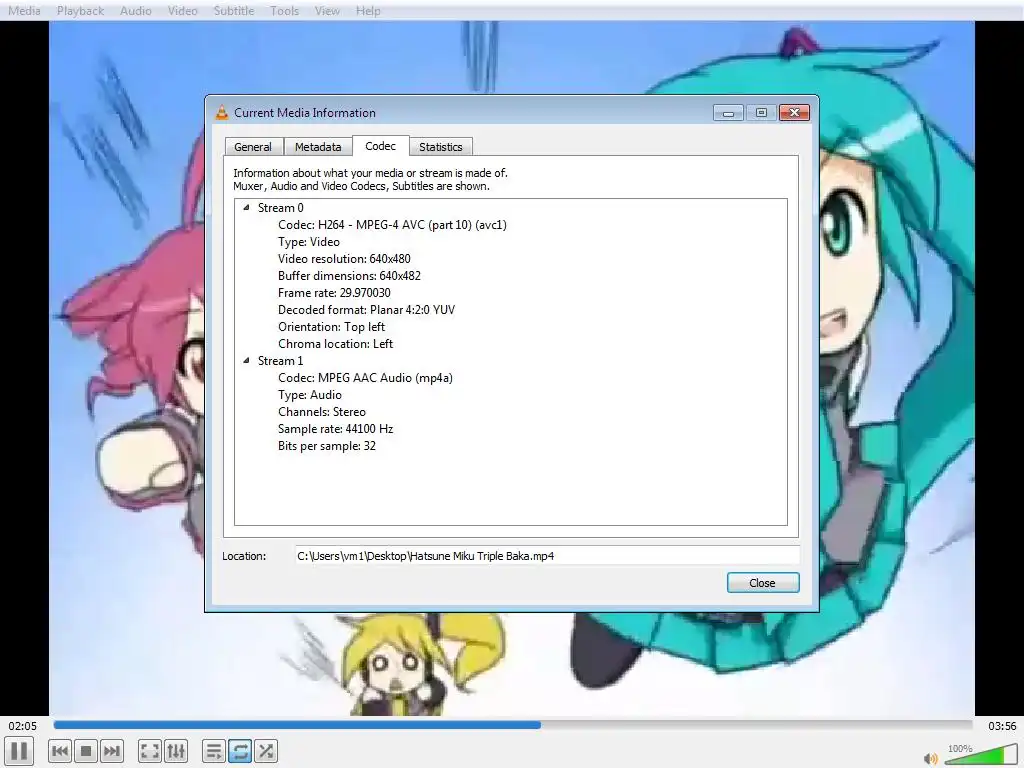This screenshot has height=768, width=1024.
Task: Open the Help menu
Action: [x=368, y=10]
